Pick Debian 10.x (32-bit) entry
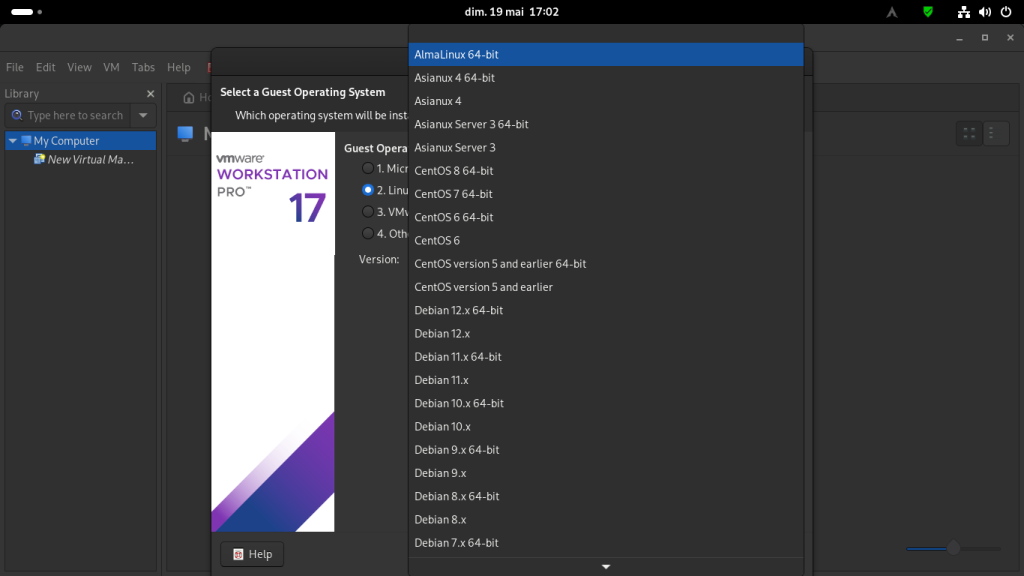This screenshot has width=1024, height=576. point(605,426)
